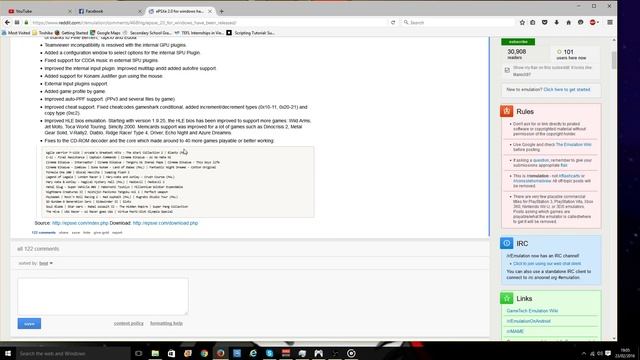The width and height of the screenshot is (640, 360).
Task: Toggle show my flair checkbox
Action: point(507,70)
